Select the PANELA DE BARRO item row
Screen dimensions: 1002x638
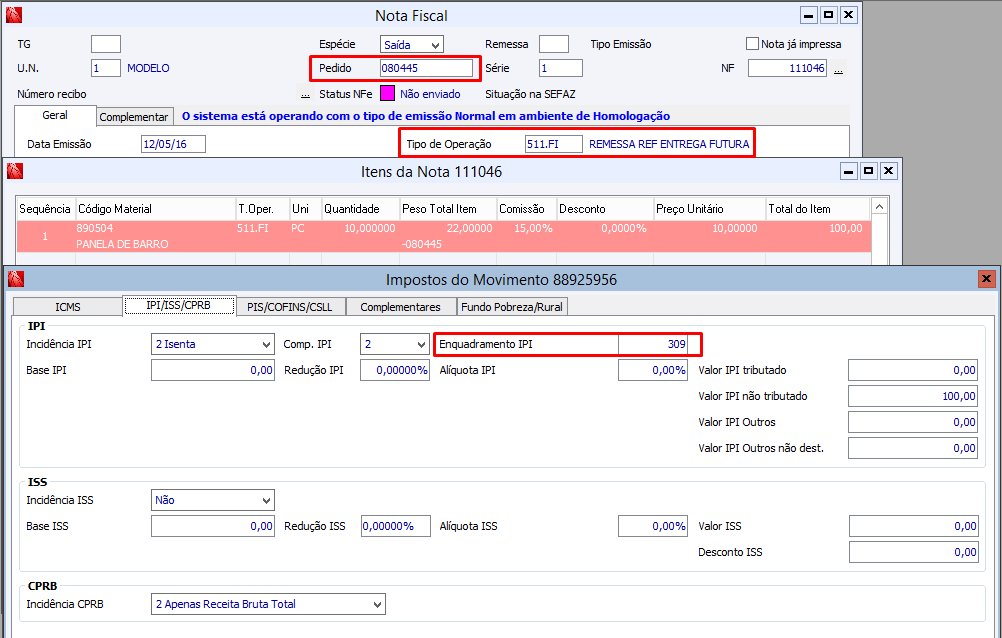[x=443, y=237]
